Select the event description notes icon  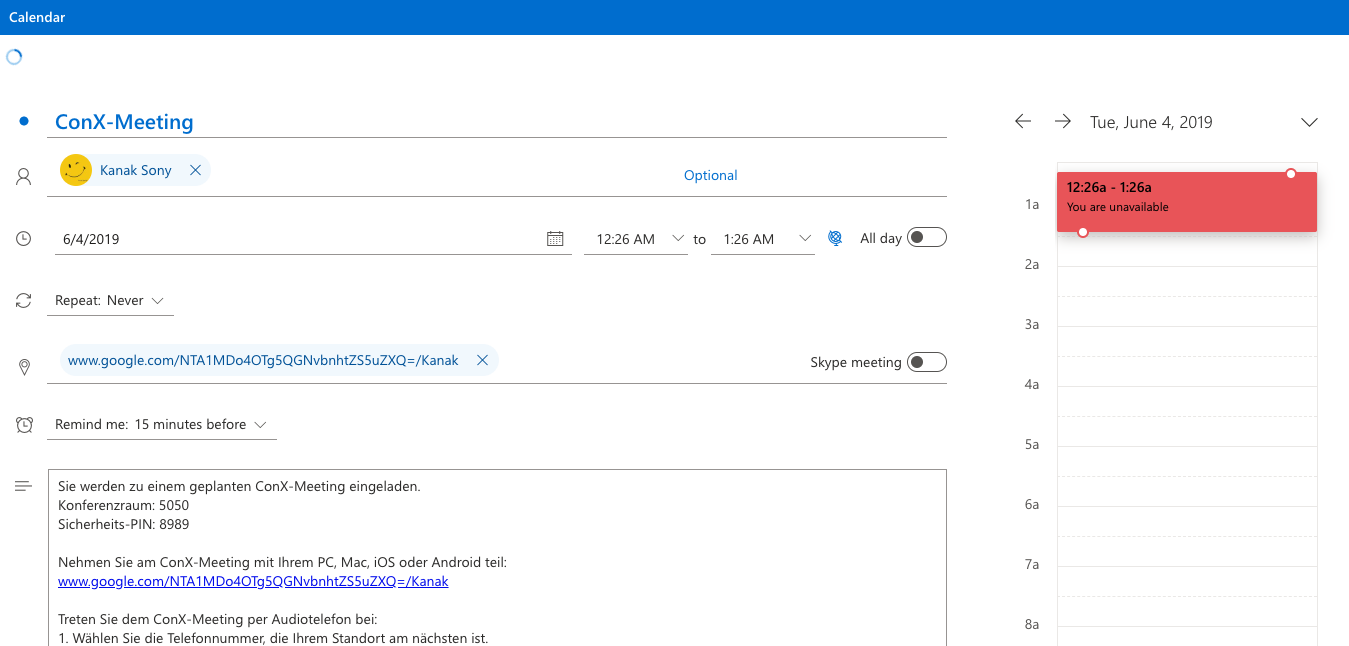[x=23, y=485]
